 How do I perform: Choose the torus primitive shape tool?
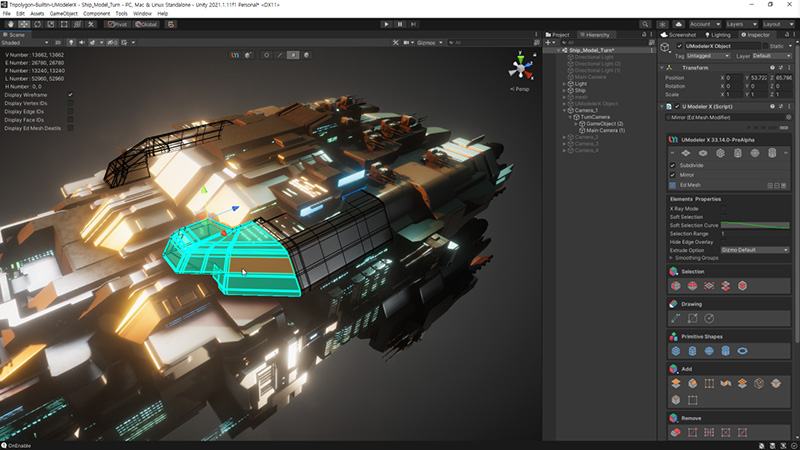click(742, 351)
